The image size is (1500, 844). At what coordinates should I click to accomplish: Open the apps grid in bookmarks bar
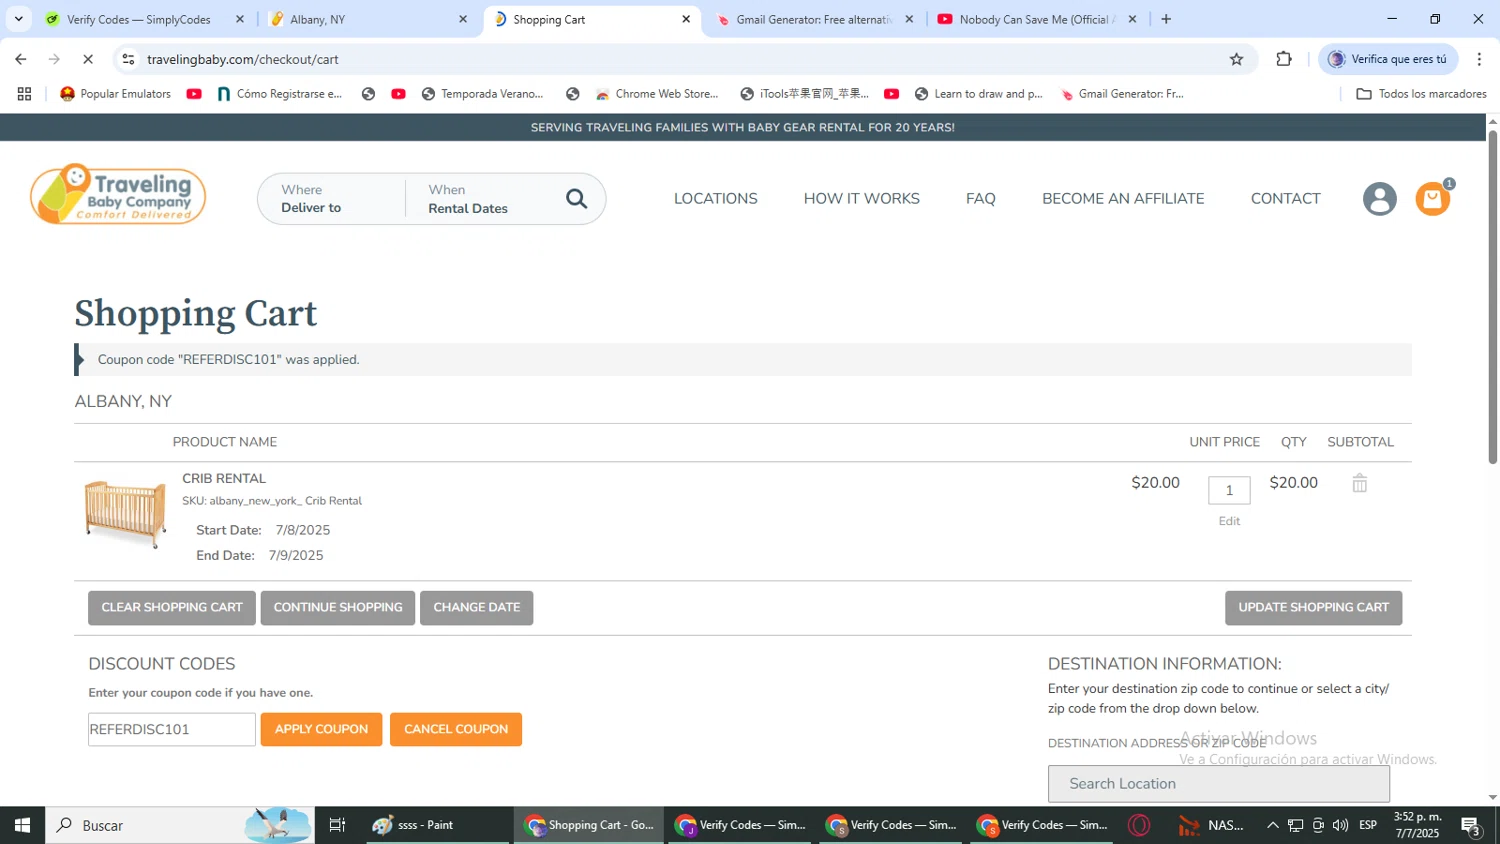tap(24, 94)
